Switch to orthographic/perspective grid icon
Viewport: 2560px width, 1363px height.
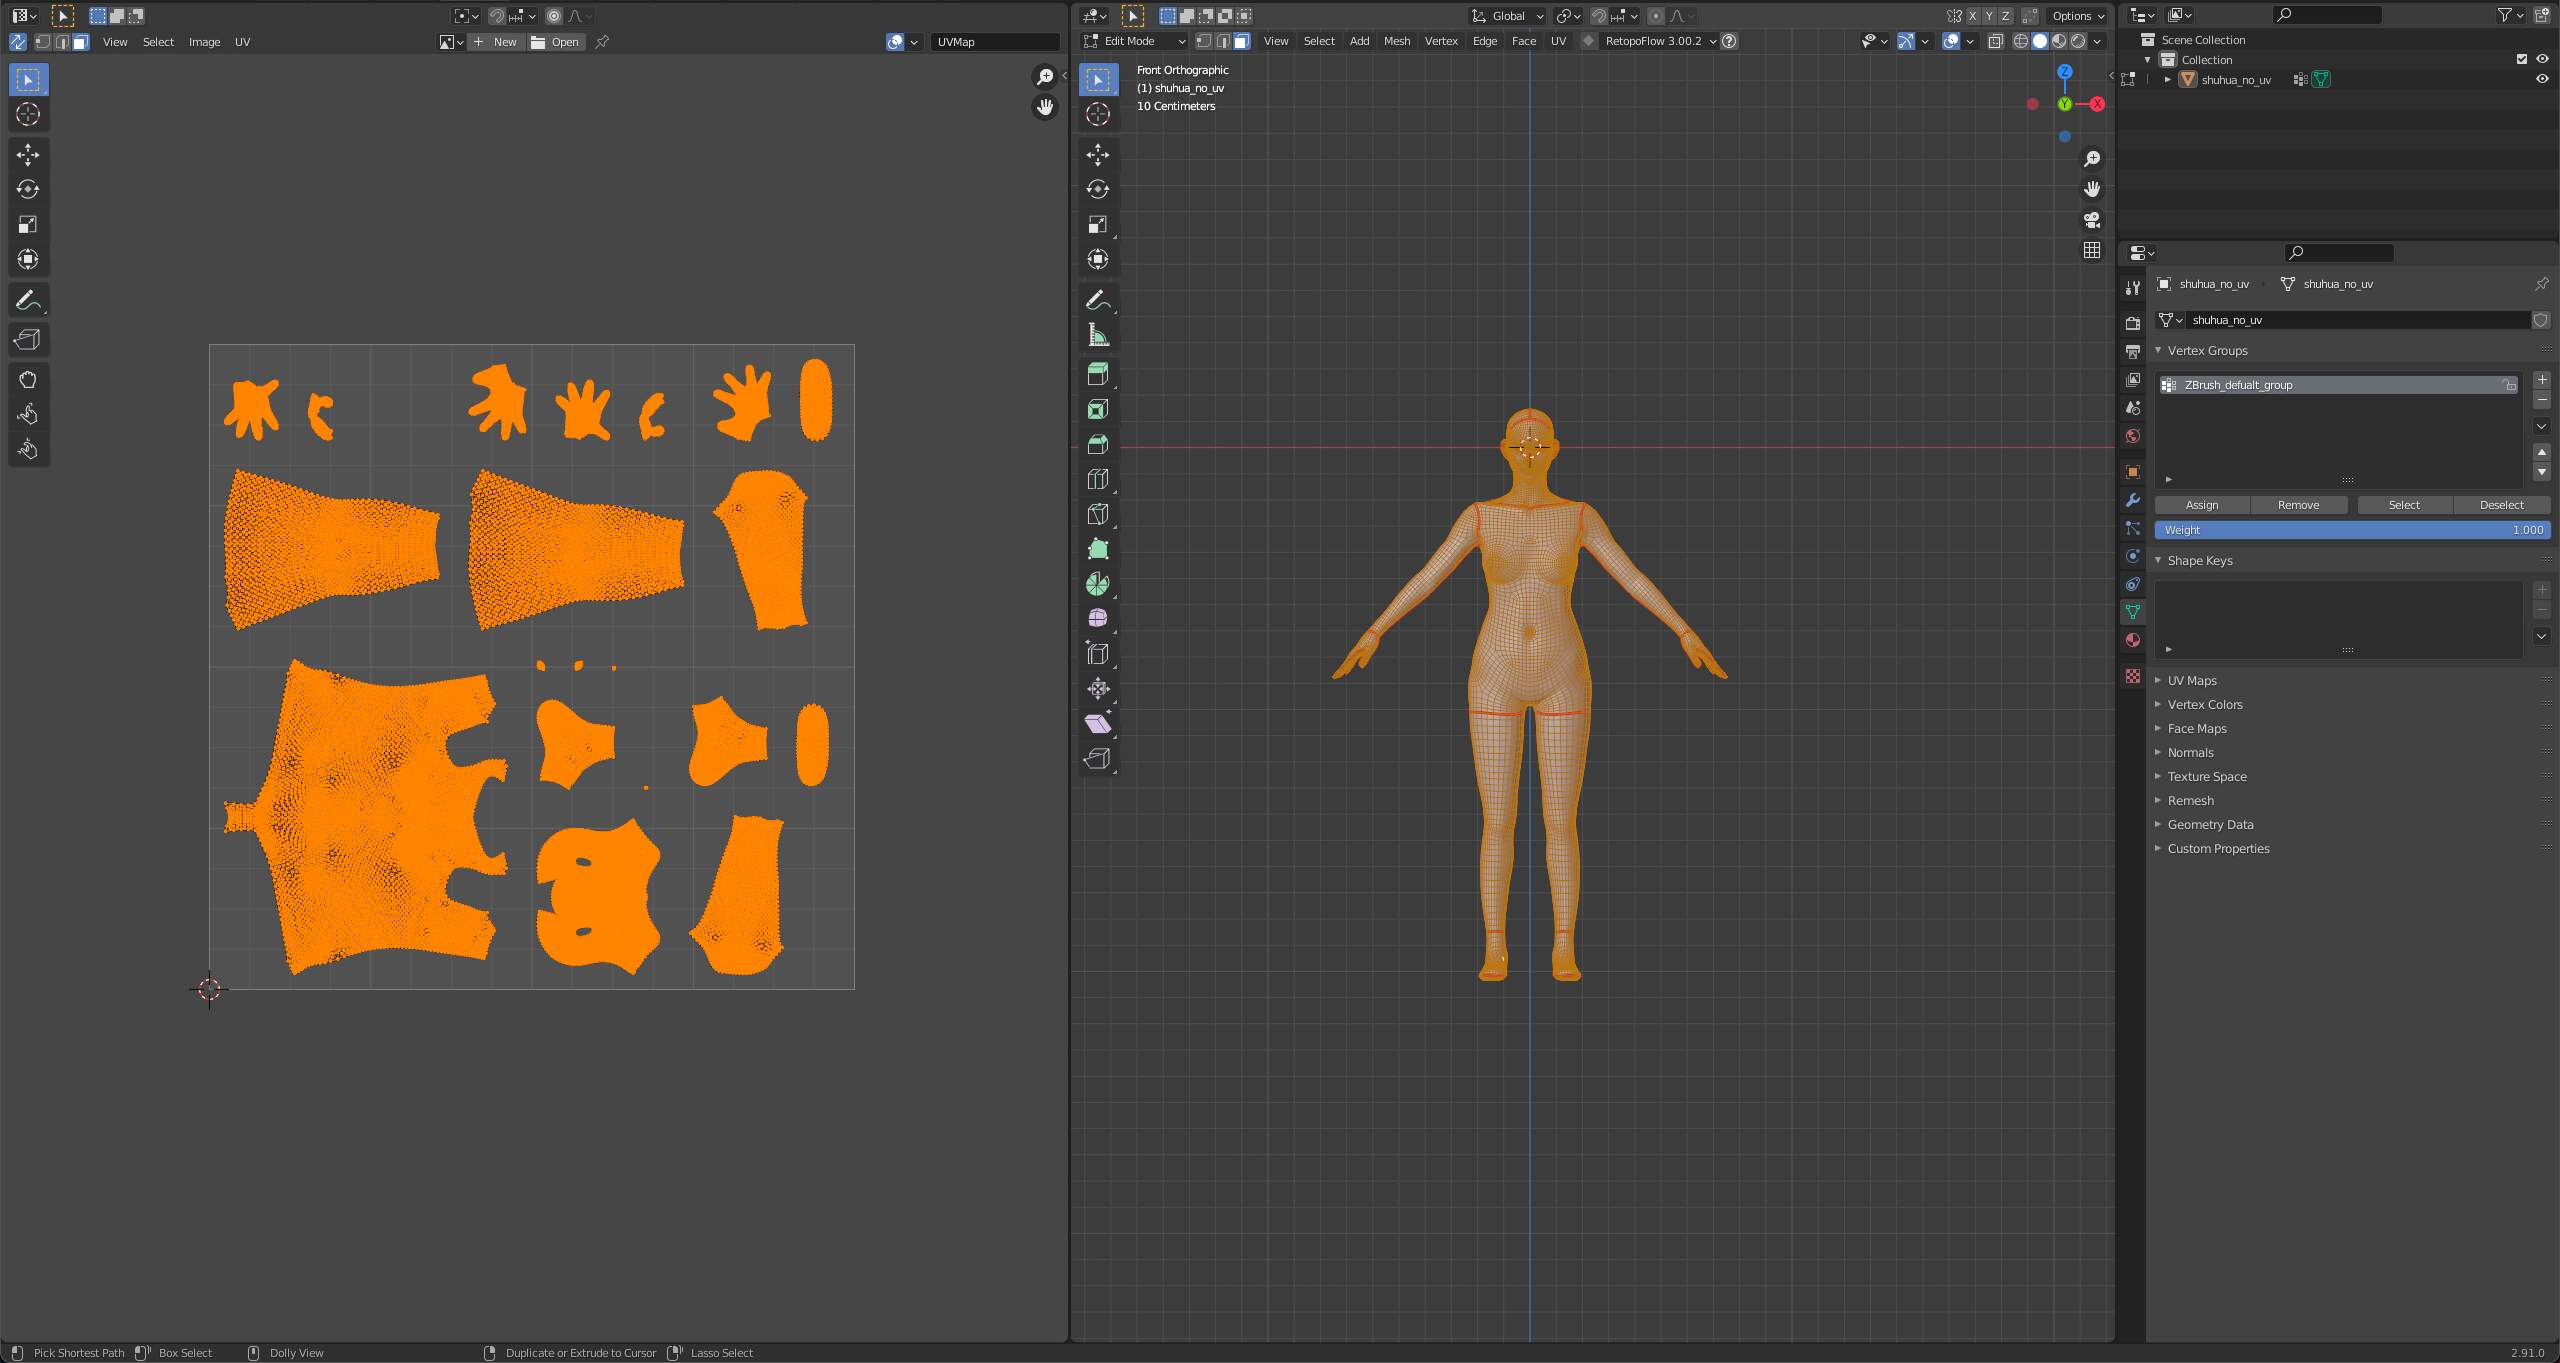coord(2092,250)
